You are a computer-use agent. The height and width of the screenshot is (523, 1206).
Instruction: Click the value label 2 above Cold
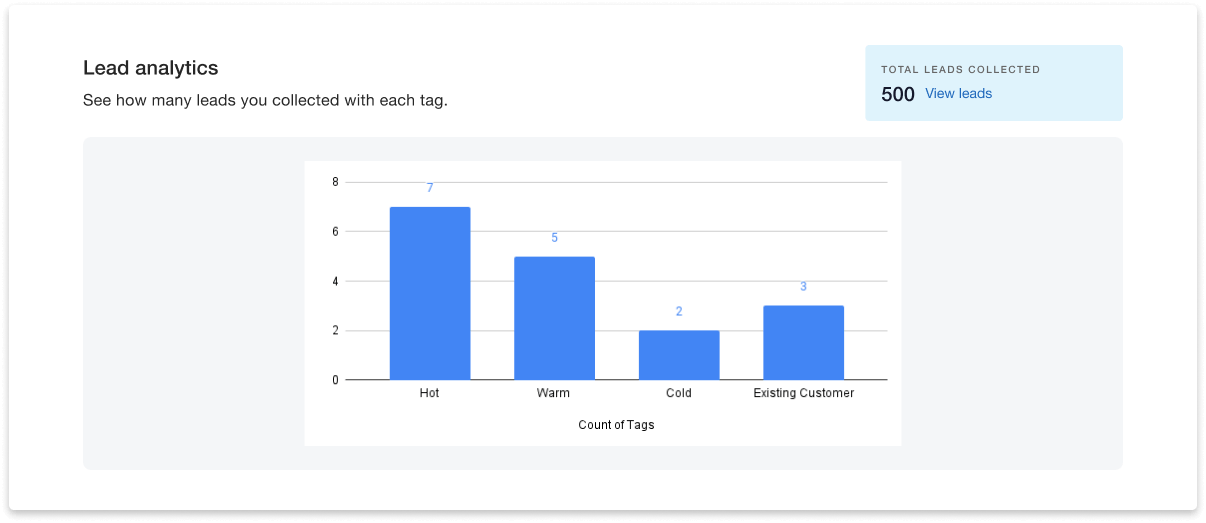coord(679,312)
